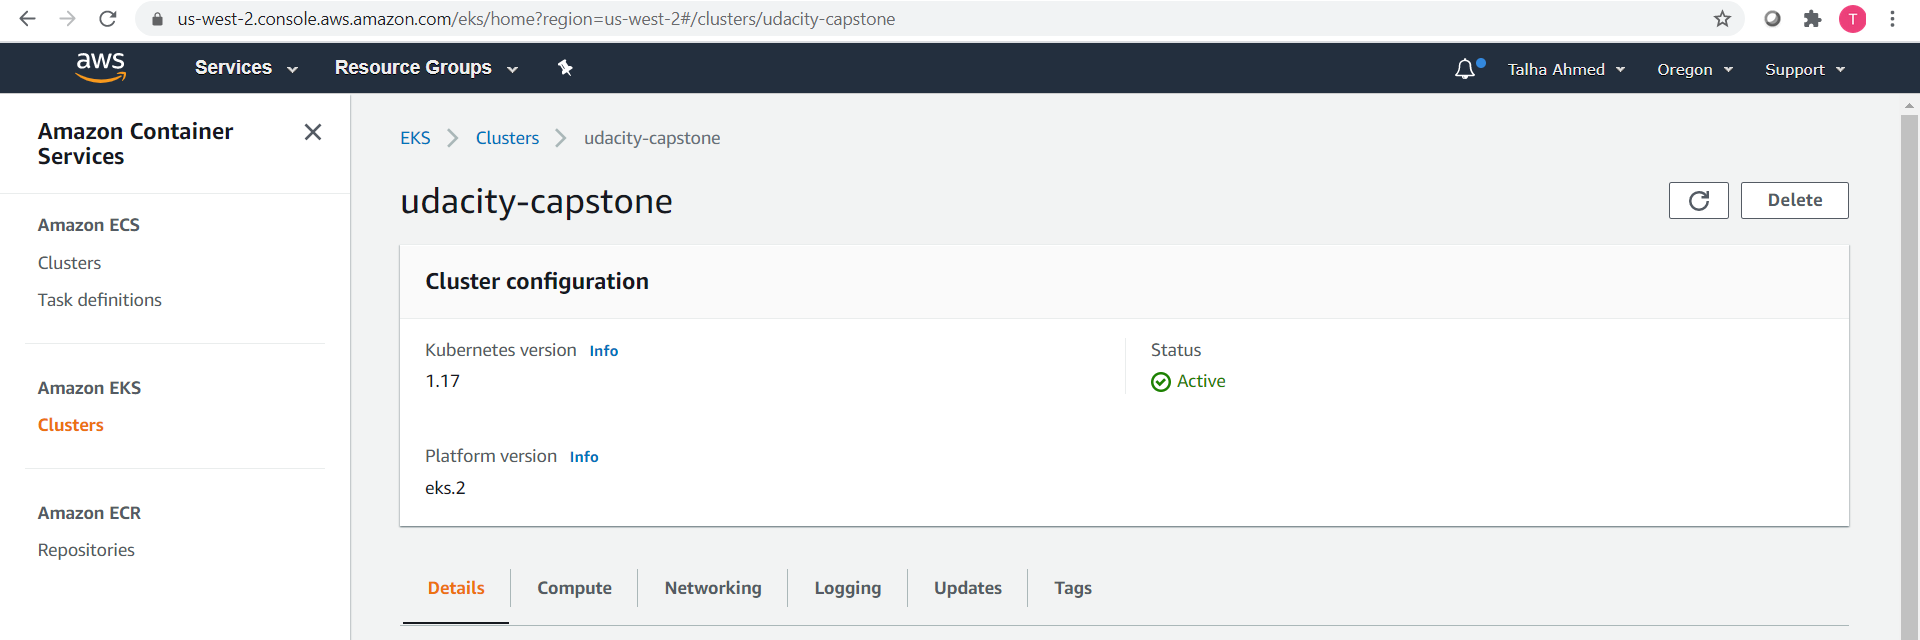The image size is (1920, 640).
Task: Open Repositories under Amazon ECR
Action: point(86,550)
